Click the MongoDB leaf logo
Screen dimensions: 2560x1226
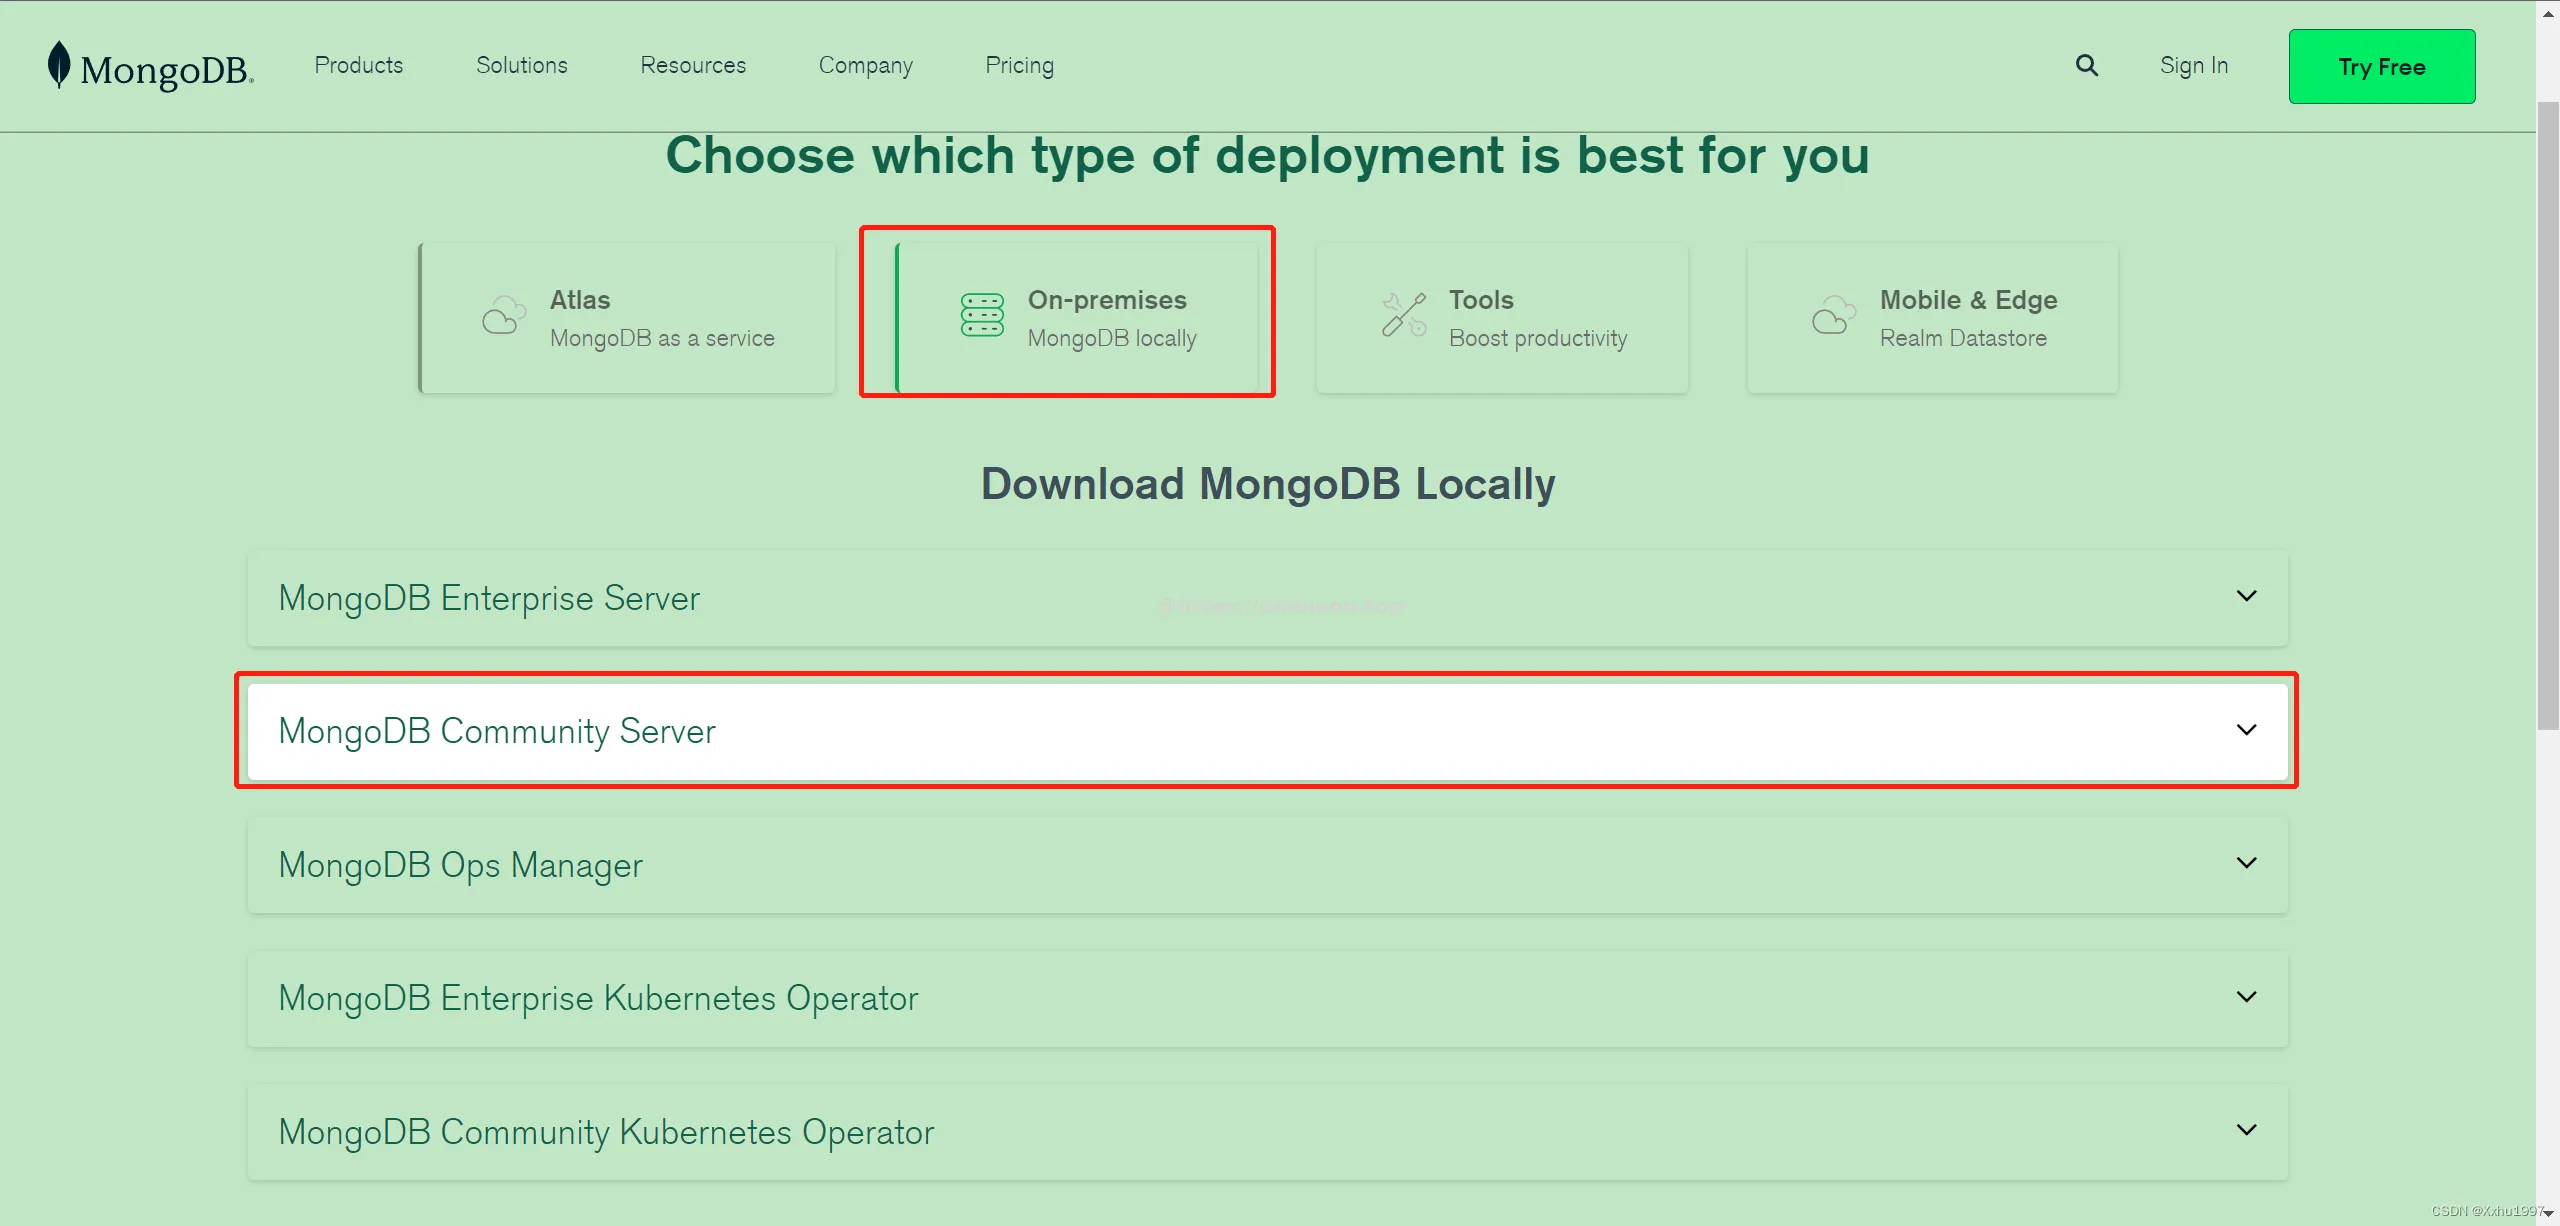tap(60, 65)
